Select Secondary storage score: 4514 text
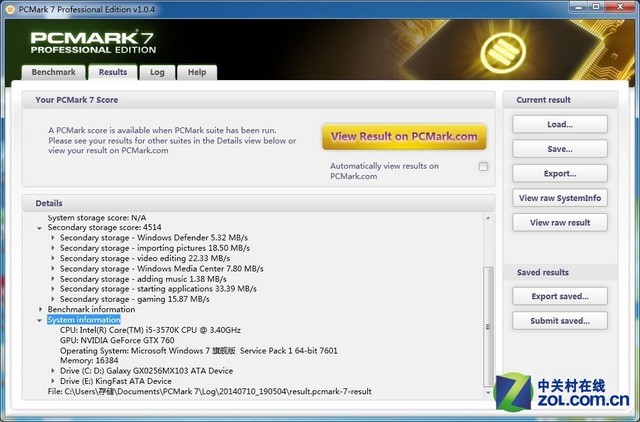 [x=104, y=227]
